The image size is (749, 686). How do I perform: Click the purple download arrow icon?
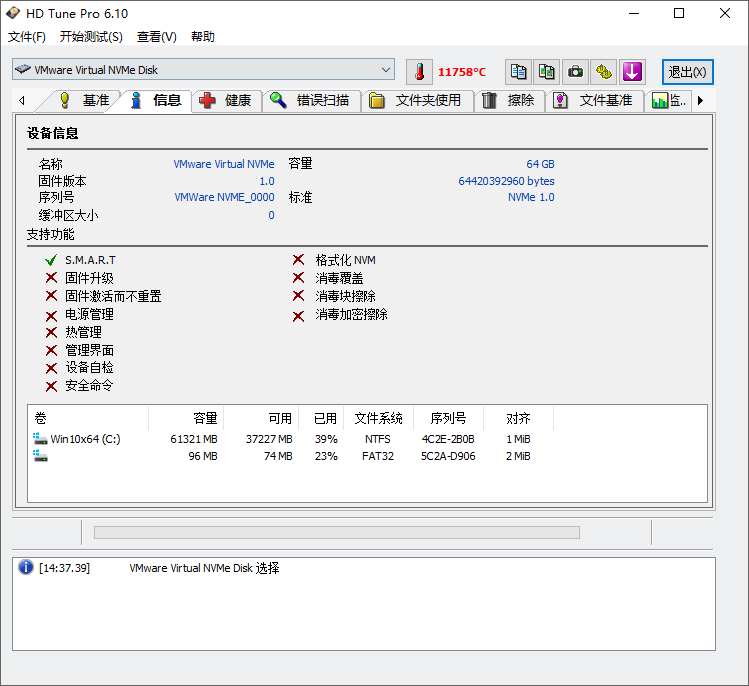pos(632,72)
